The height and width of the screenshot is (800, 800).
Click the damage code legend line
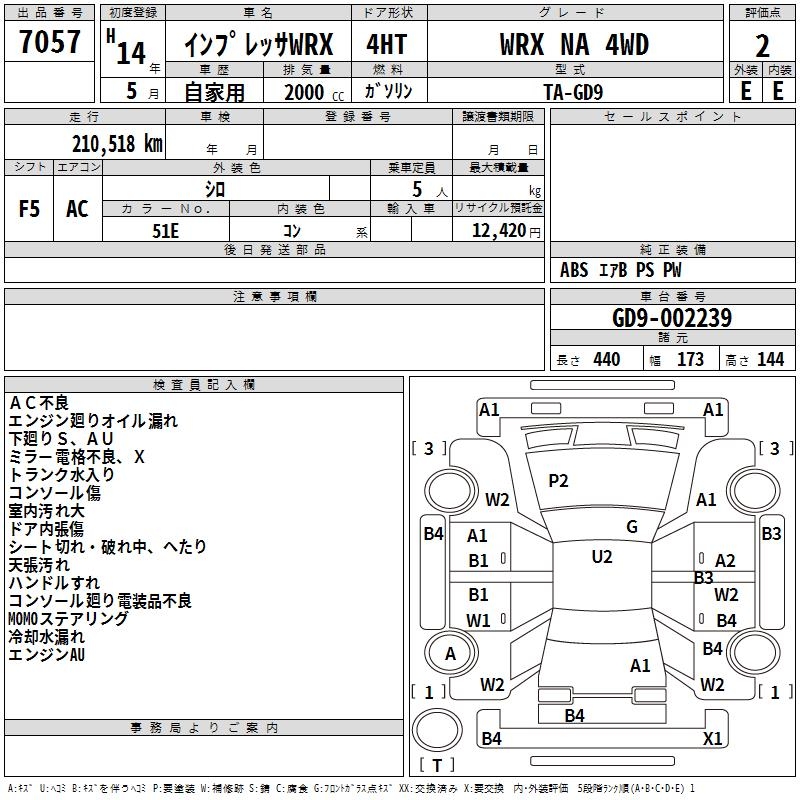point(351,788)
